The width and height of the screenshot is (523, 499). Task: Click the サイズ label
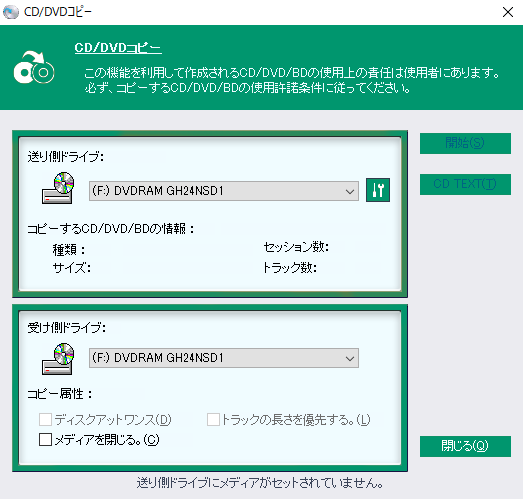click(72, 268)
